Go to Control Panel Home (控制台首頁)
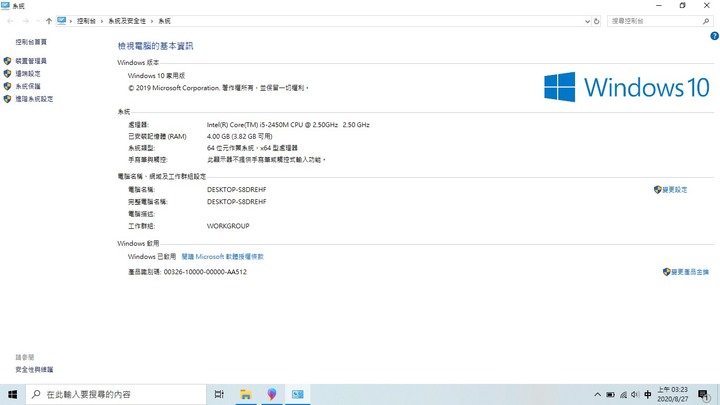 click(x=31, y=42)
